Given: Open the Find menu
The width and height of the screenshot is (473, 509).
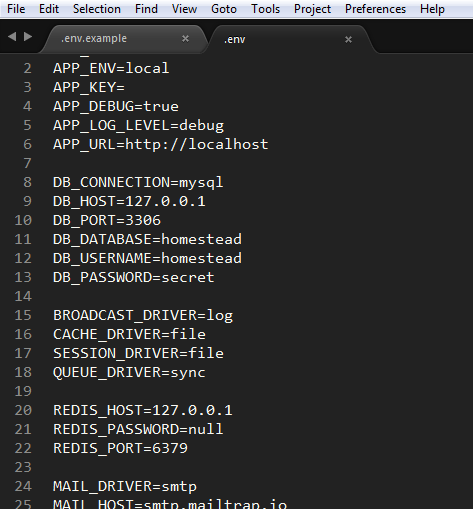Looking at the screenshot, I should tap(146, 9).
